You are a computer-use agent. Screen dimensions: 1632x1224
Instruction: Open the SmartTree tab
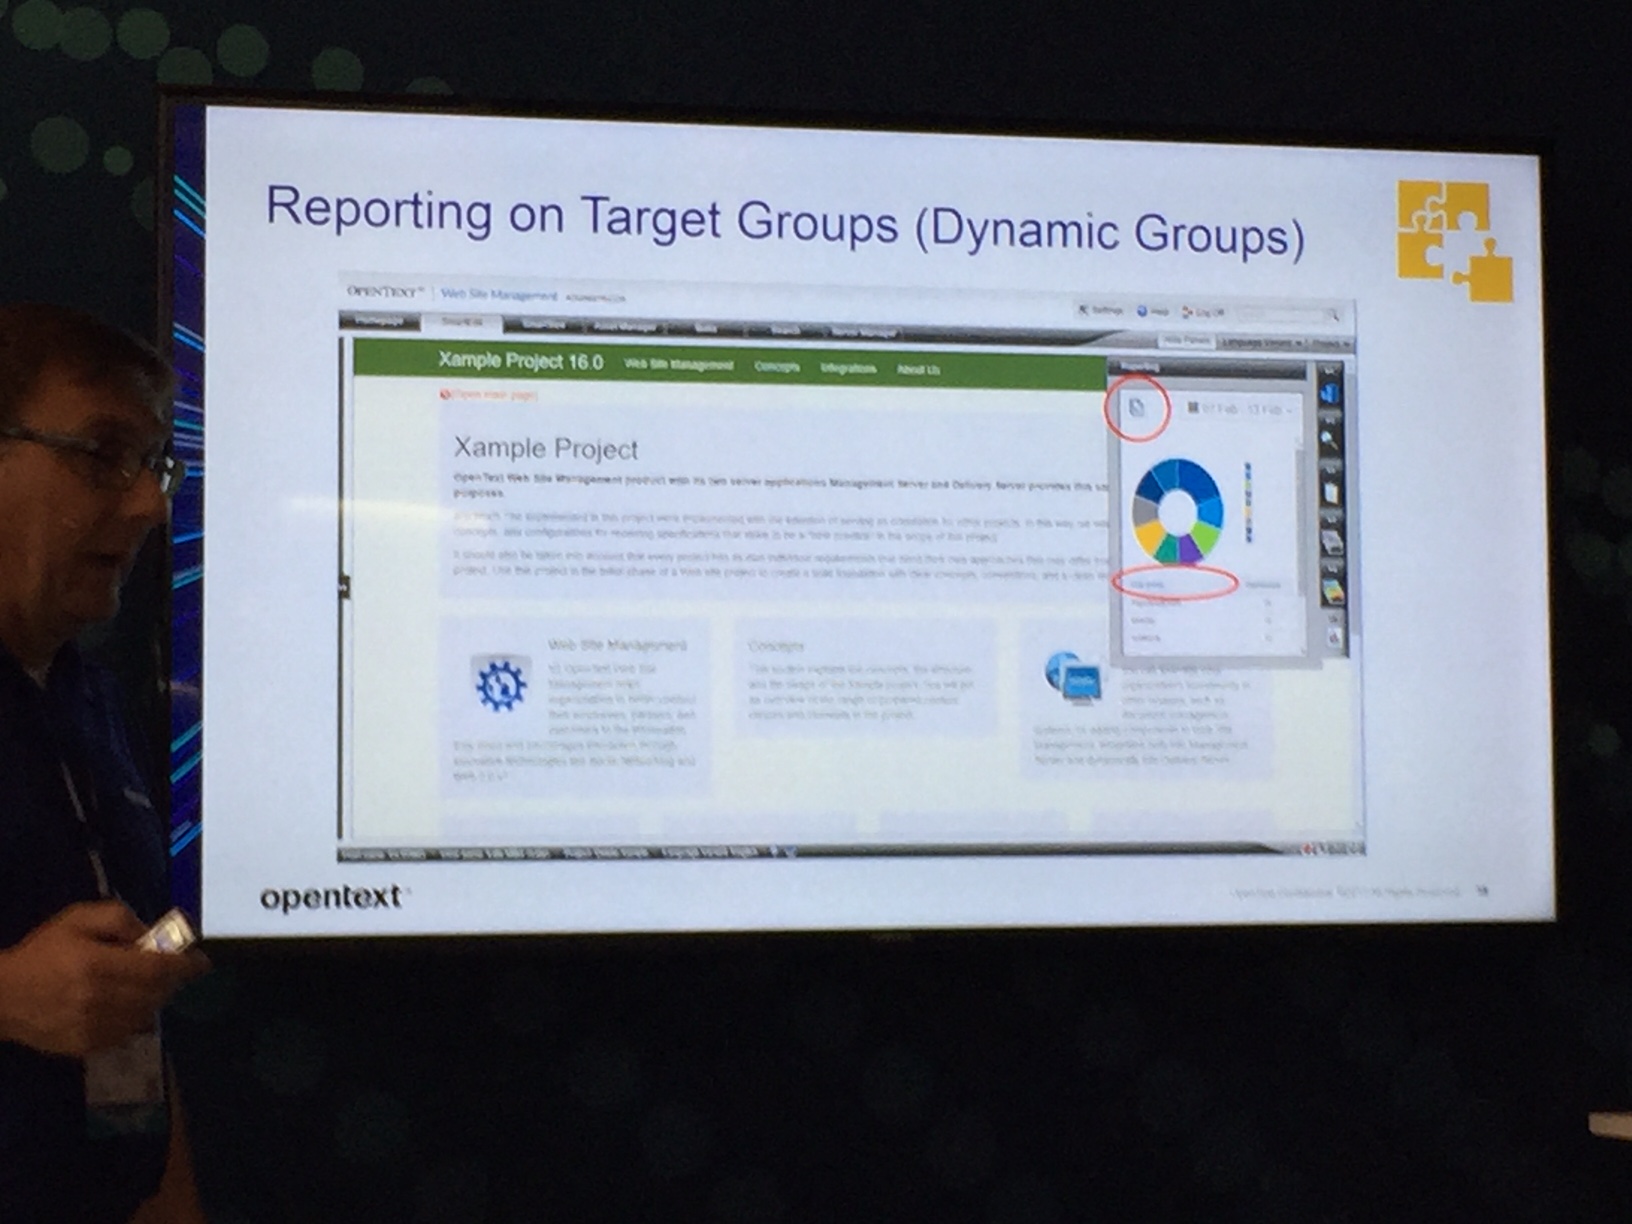(x=543, y=324)
